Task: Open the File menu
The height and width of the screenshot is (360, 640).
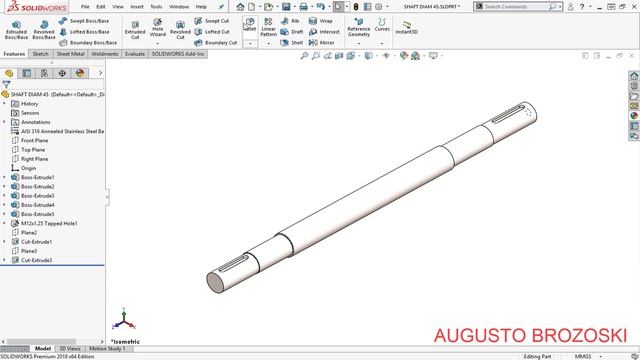Action: click(85, 7)
